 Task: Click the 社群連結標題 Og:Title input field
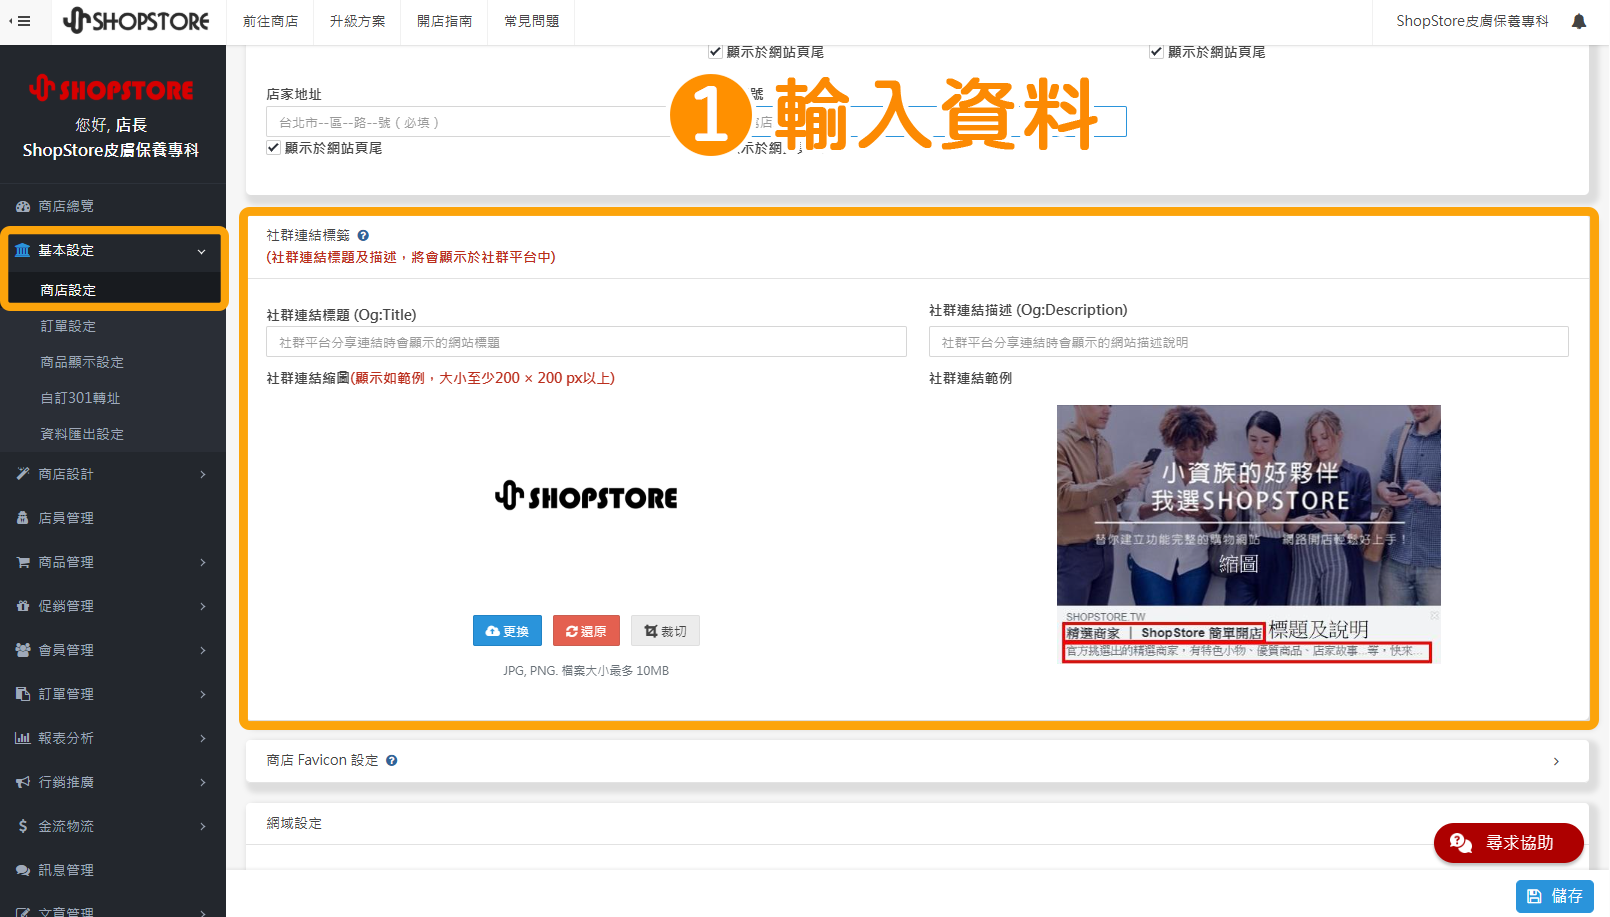coord(586,341)
